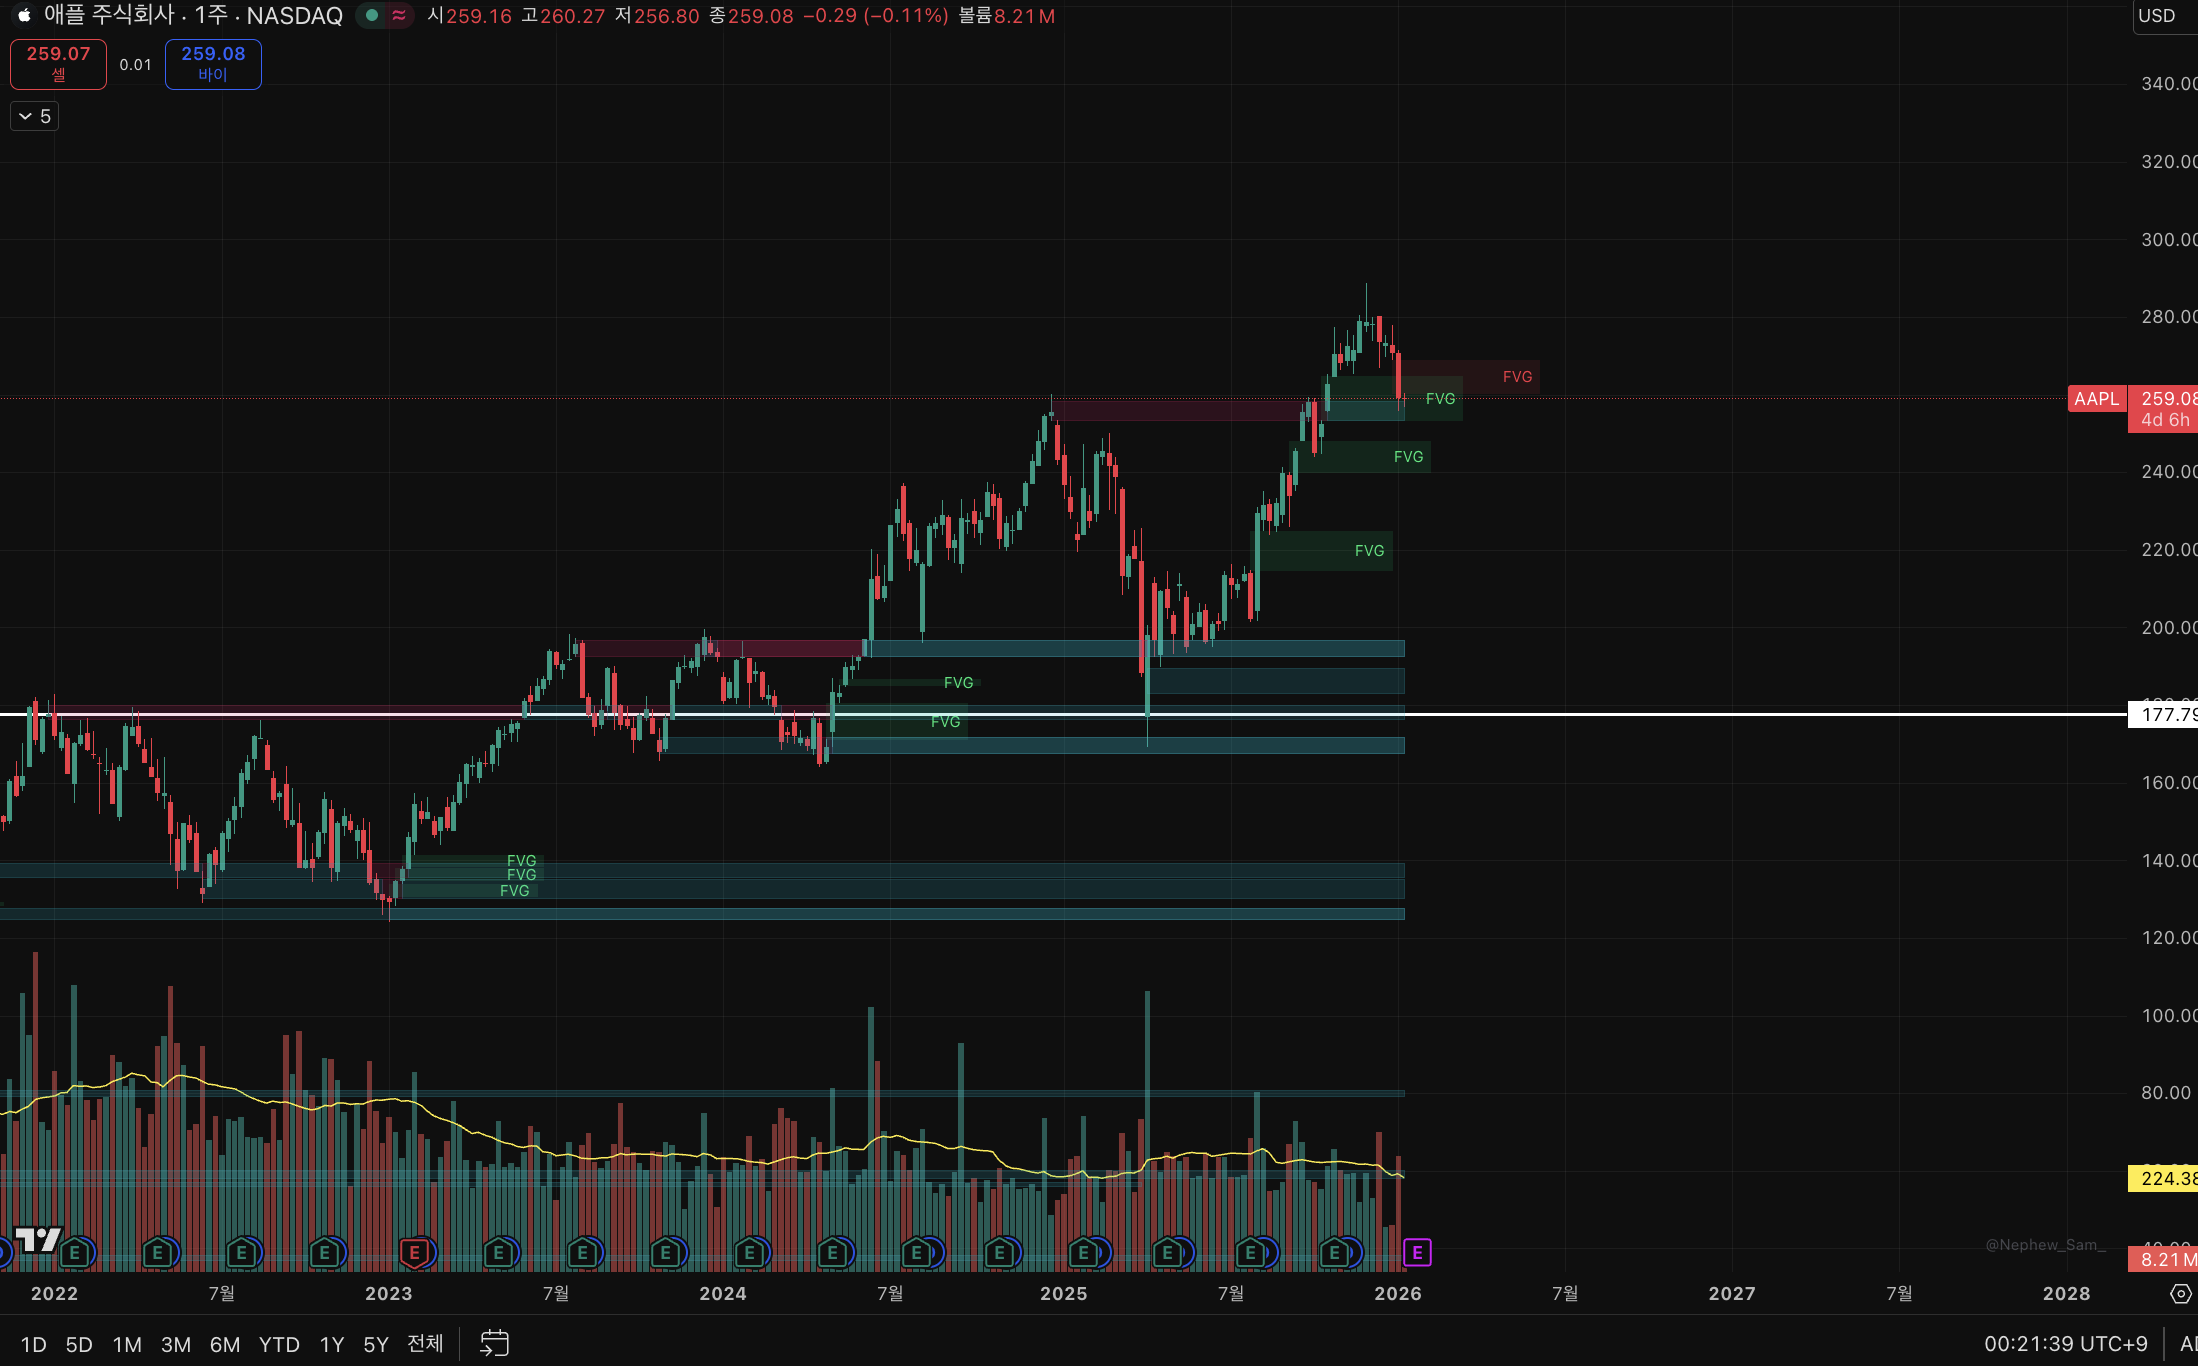Image resolution: width=2198 pixels, height=1366 pixels.
Task: Open the go-to-date calendar icon
Action: 494,1343
